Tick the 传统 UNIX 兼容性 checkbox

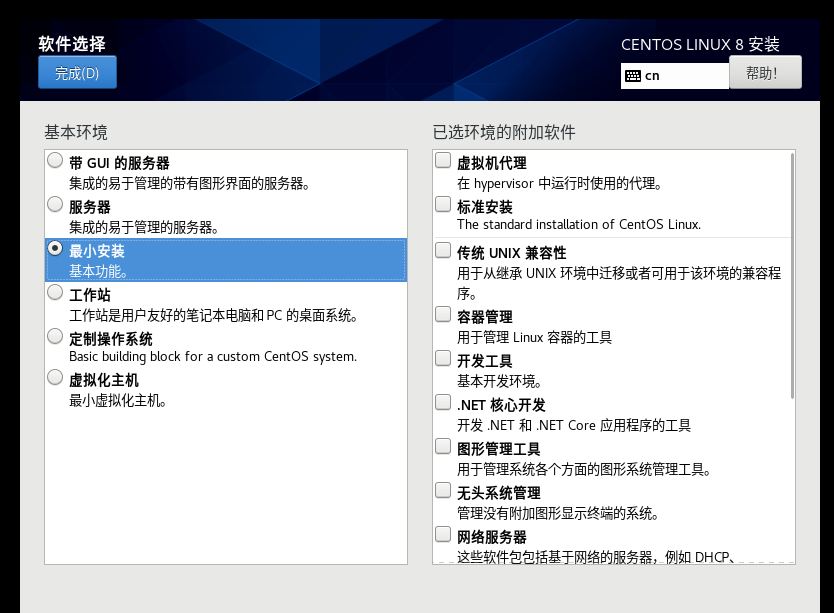click(443, 251)
